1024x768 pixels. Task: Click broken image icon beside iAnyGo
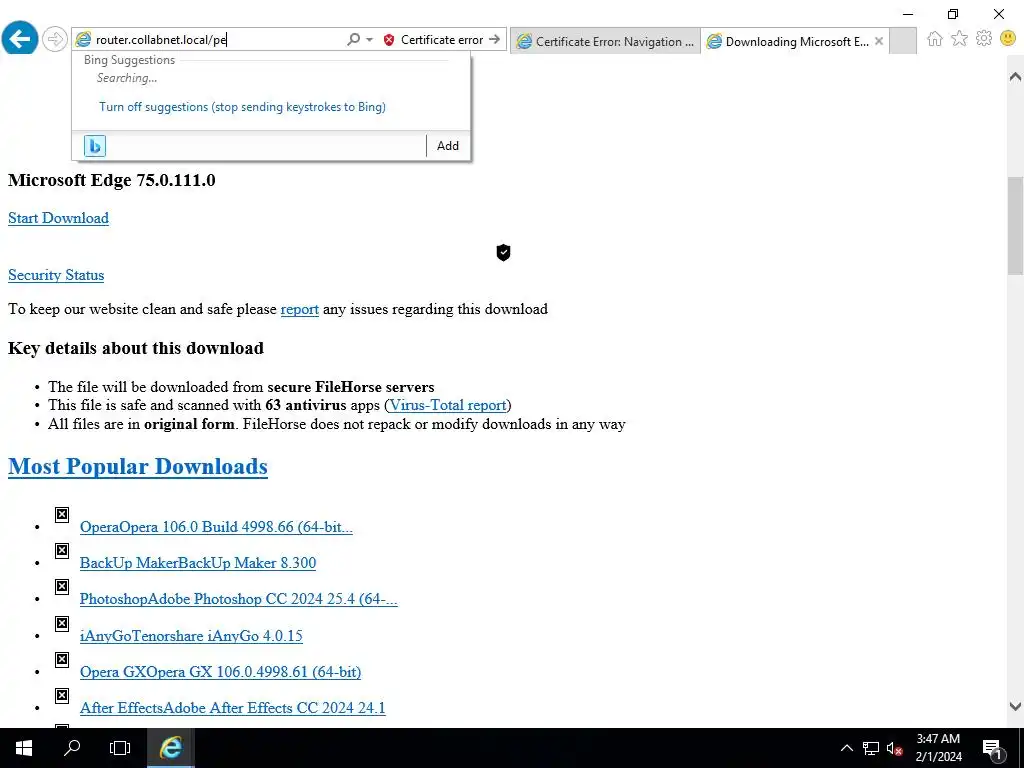(x=62, y=624)
